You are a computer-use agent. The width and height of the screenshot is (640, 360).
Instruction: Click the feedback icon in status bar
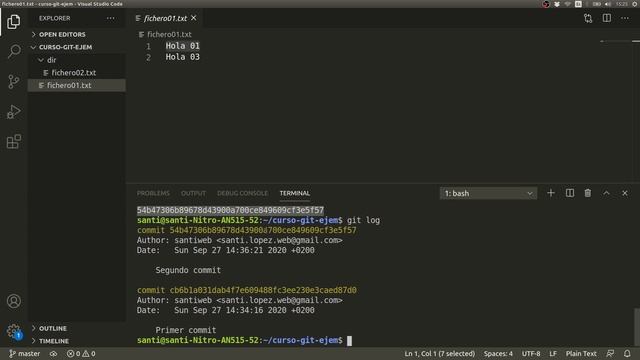(610, 354)
